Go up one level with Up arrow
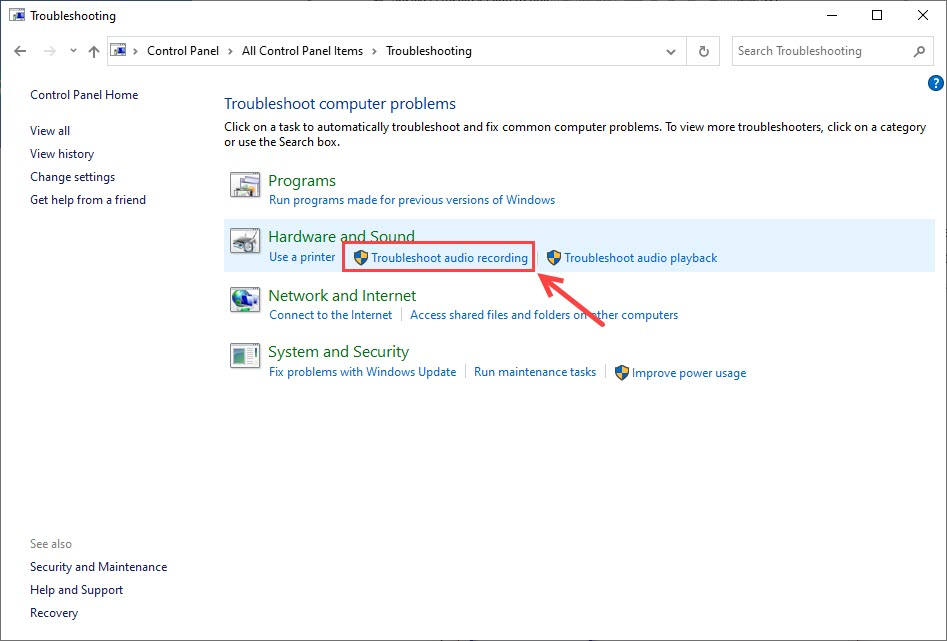 93,51
